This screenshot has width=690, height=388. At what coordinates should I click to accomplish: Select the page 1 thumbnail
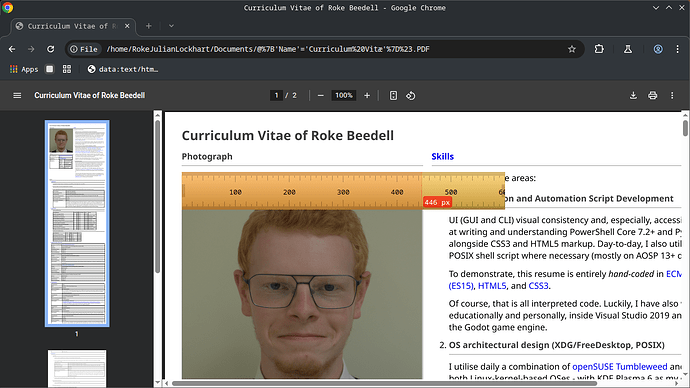click(77, 223)
